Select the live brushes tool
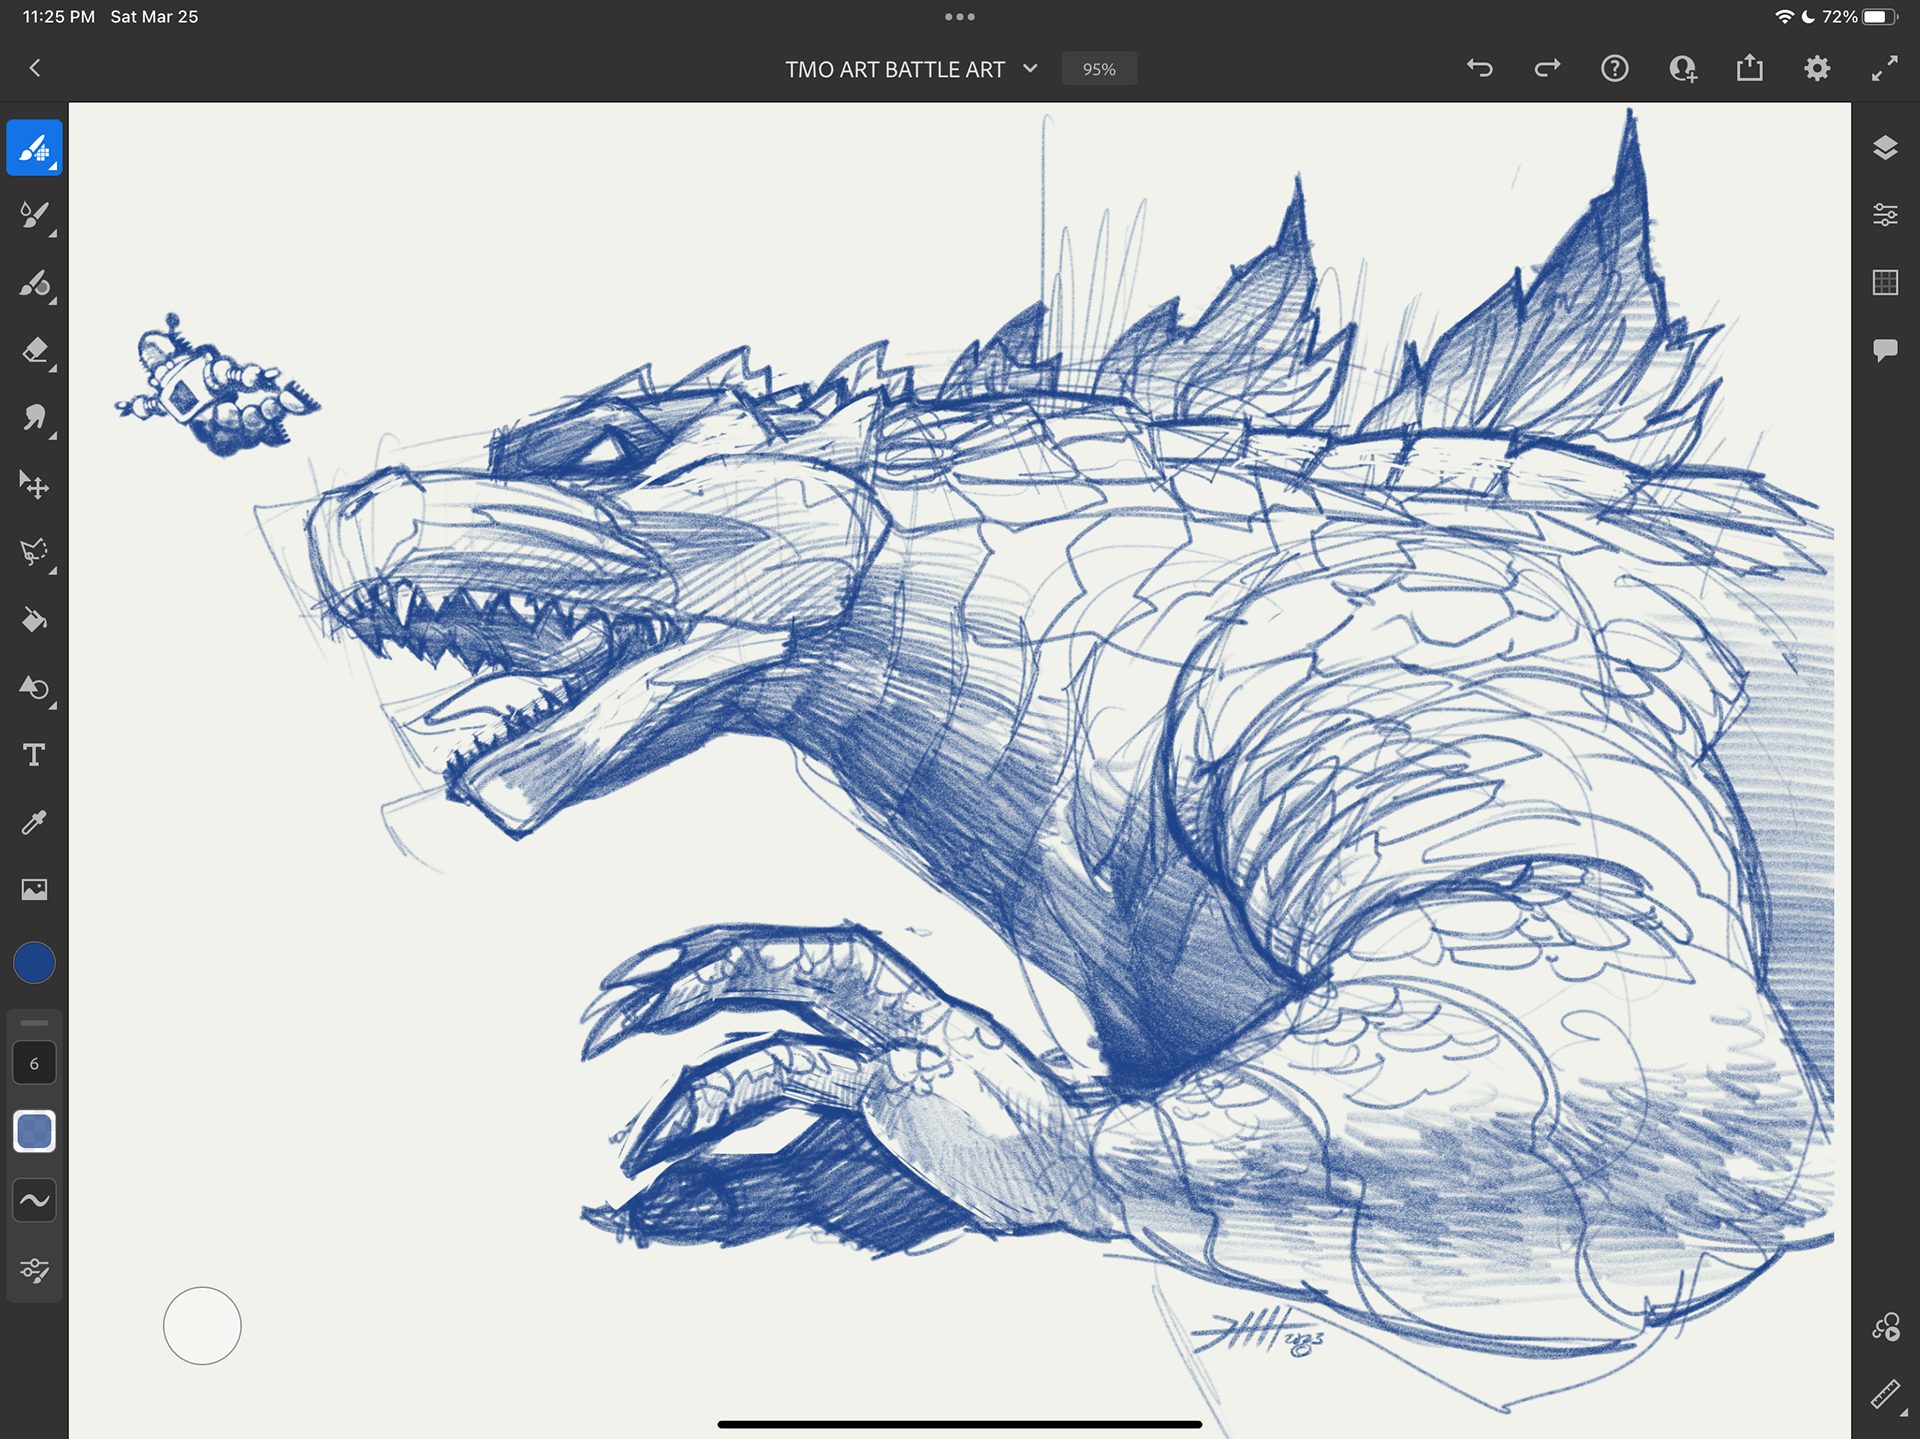 pyautogui.click(x=34, y=215)
